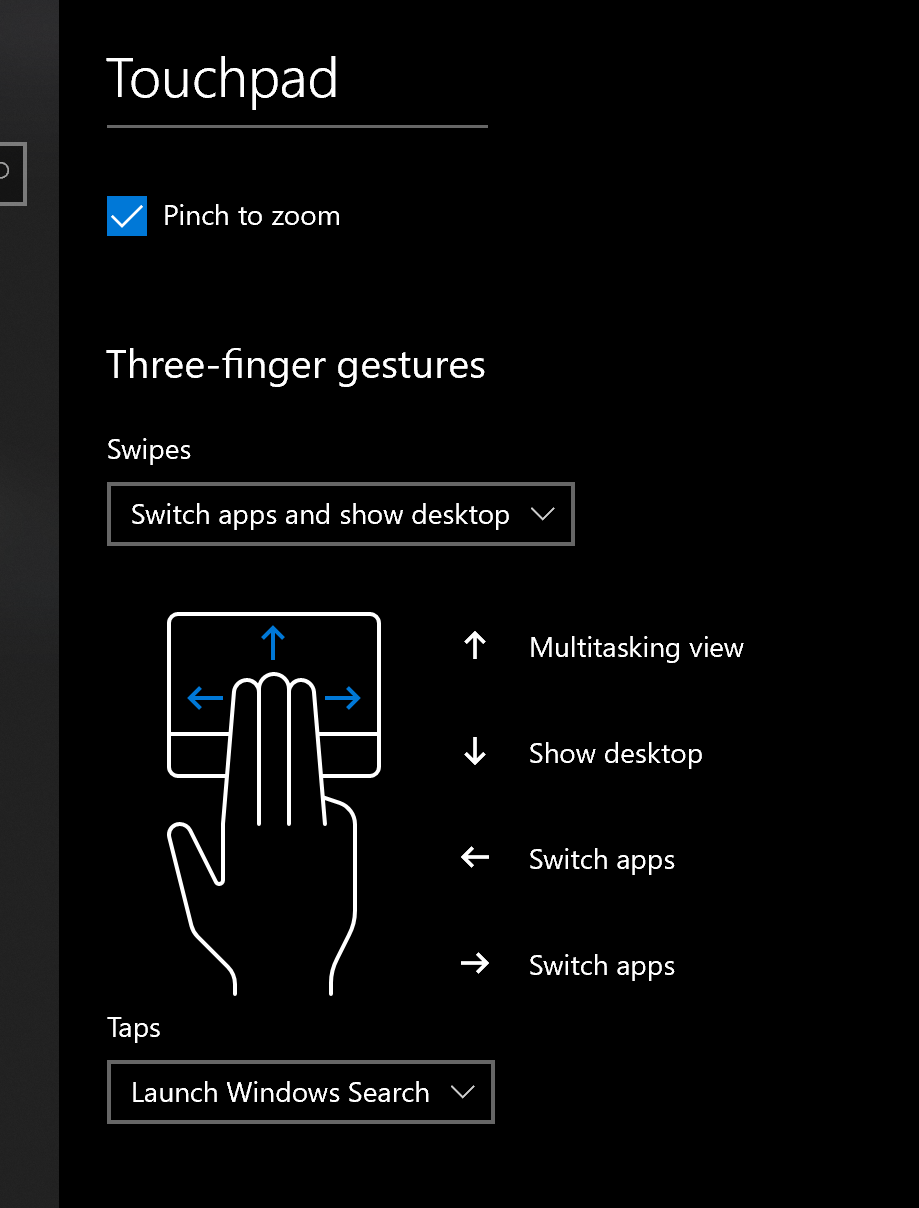Click the blue left arrow on touchpad diagram
The height and width of the screenshot is (1208, 919).
click(x=204, y=698)
